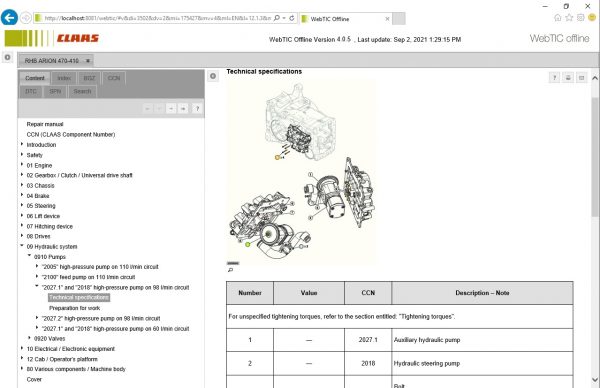Expand the Introduction node
Viewport: 600px width, 388px height.
22,144
